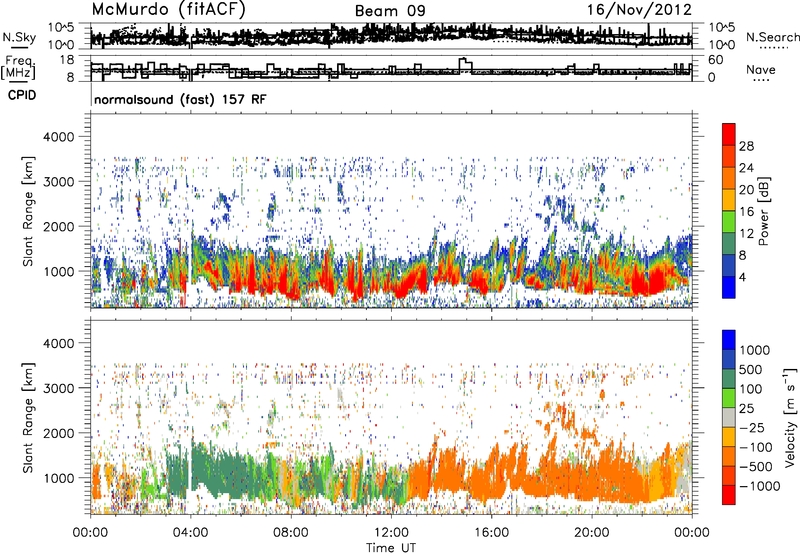Screen dimensions: 800x554
Task: Click the 12:00 time tick label
Action: pyautogui.click(x=391, y=533)
